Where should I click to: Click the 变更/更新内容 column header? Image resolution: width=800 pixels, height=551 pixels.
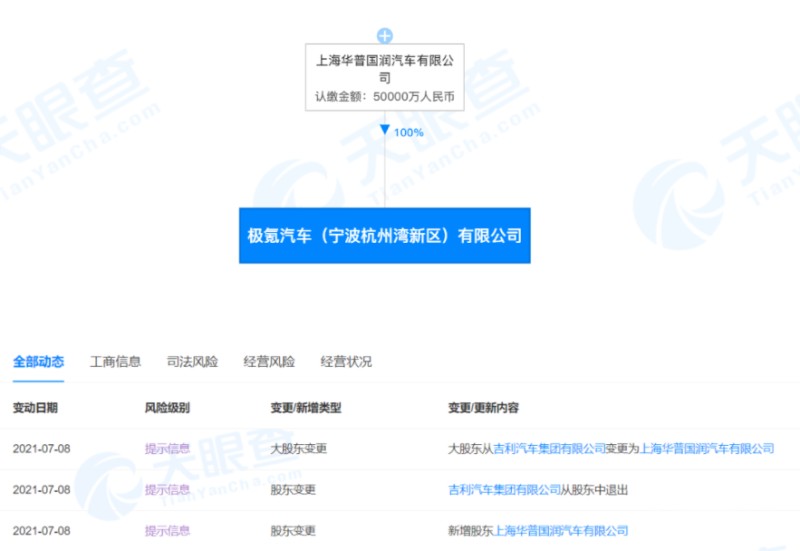pos(483,408)
